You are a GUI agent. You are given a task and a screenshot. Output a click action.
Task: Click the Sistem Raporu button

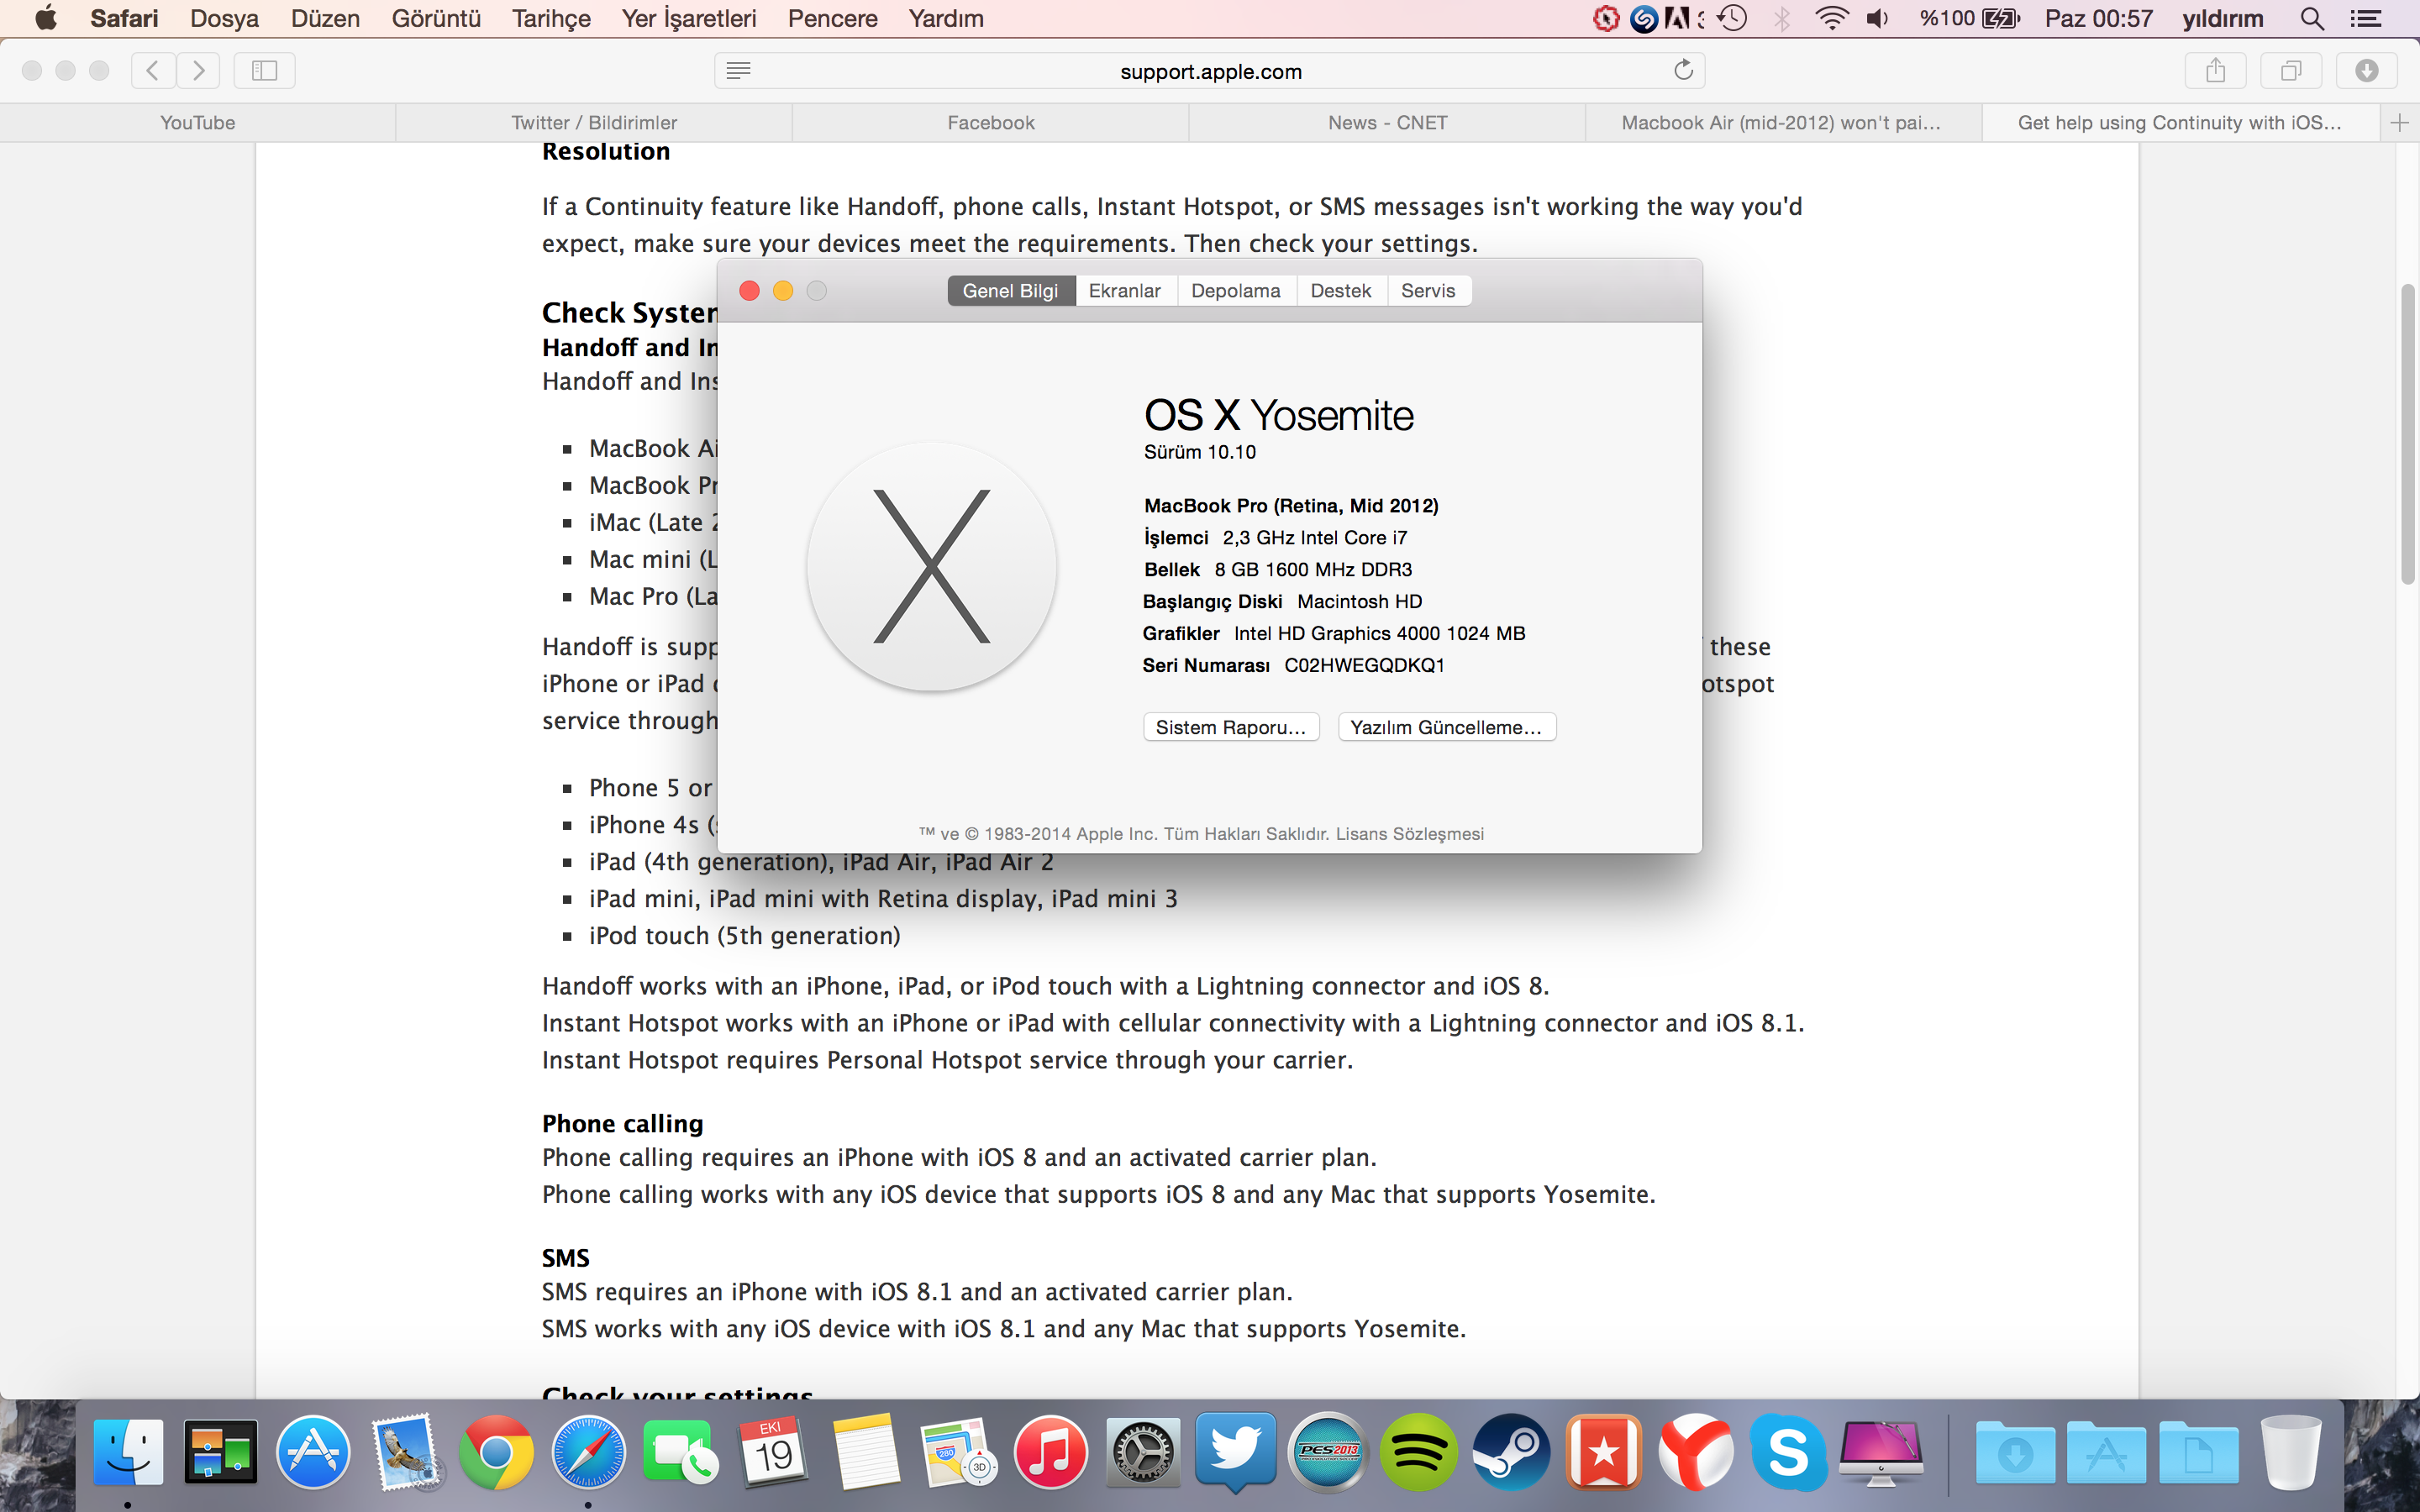click(x=1230, y=727)
